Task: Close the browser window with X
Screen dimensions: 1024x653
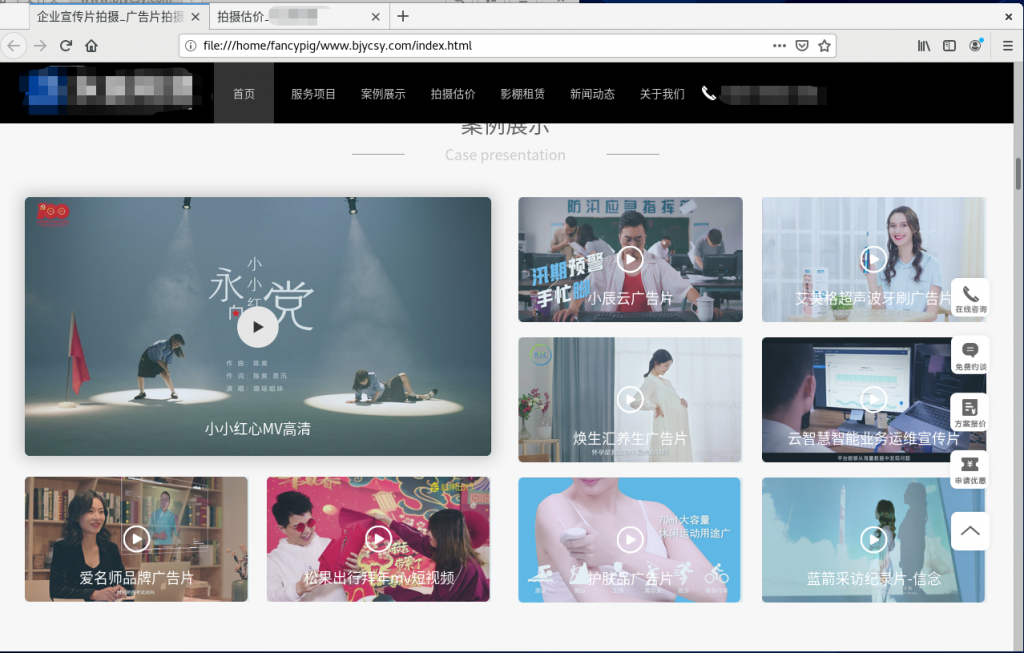Action: (x=1008, y=17)
